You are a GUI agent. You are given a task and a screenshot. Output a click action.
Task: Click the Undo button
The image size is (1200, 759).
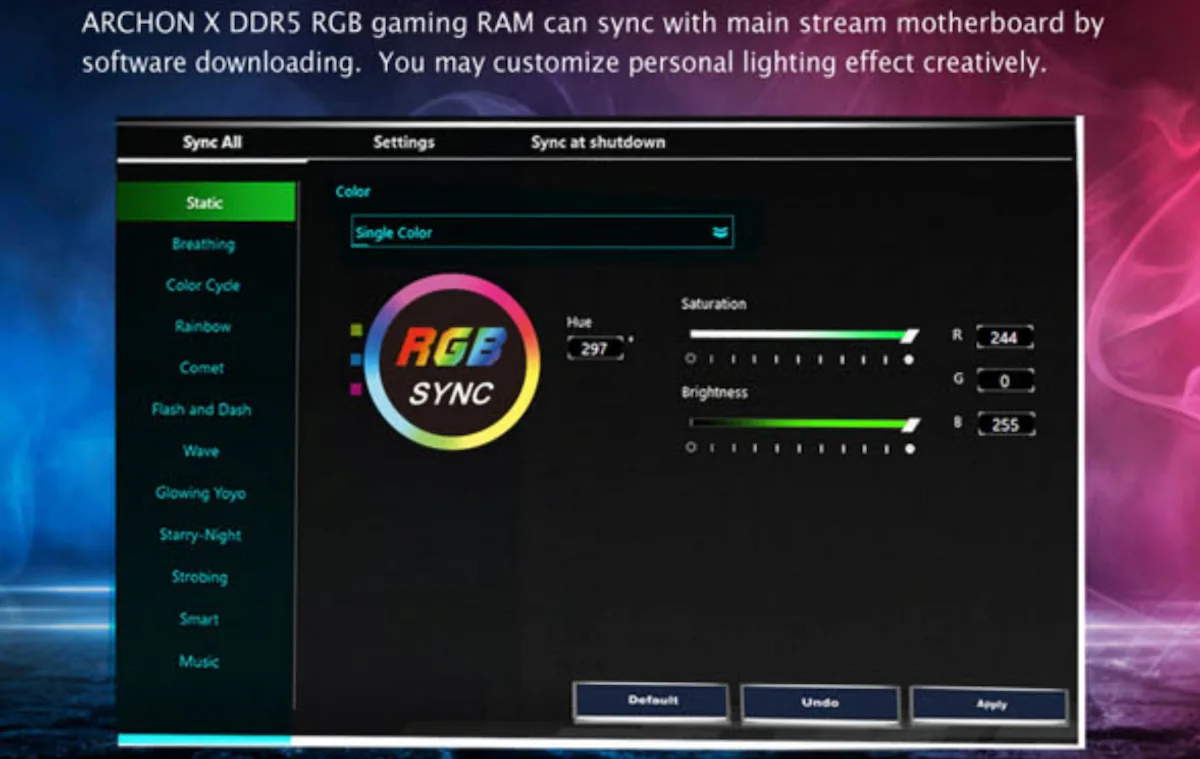(x=820, y=703)
